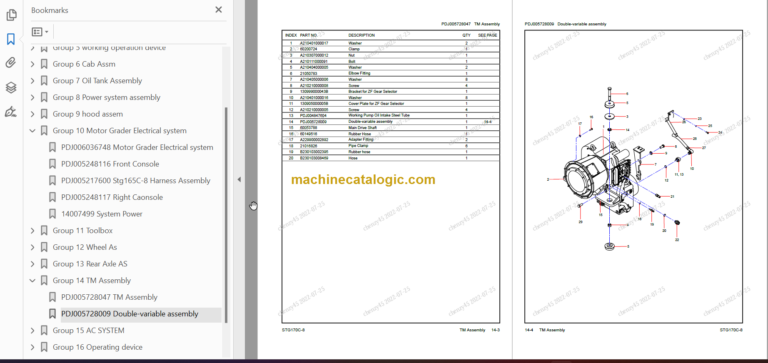Open the Attachments paperclip icon
768x363 pixels.
[x=11, y=63]
